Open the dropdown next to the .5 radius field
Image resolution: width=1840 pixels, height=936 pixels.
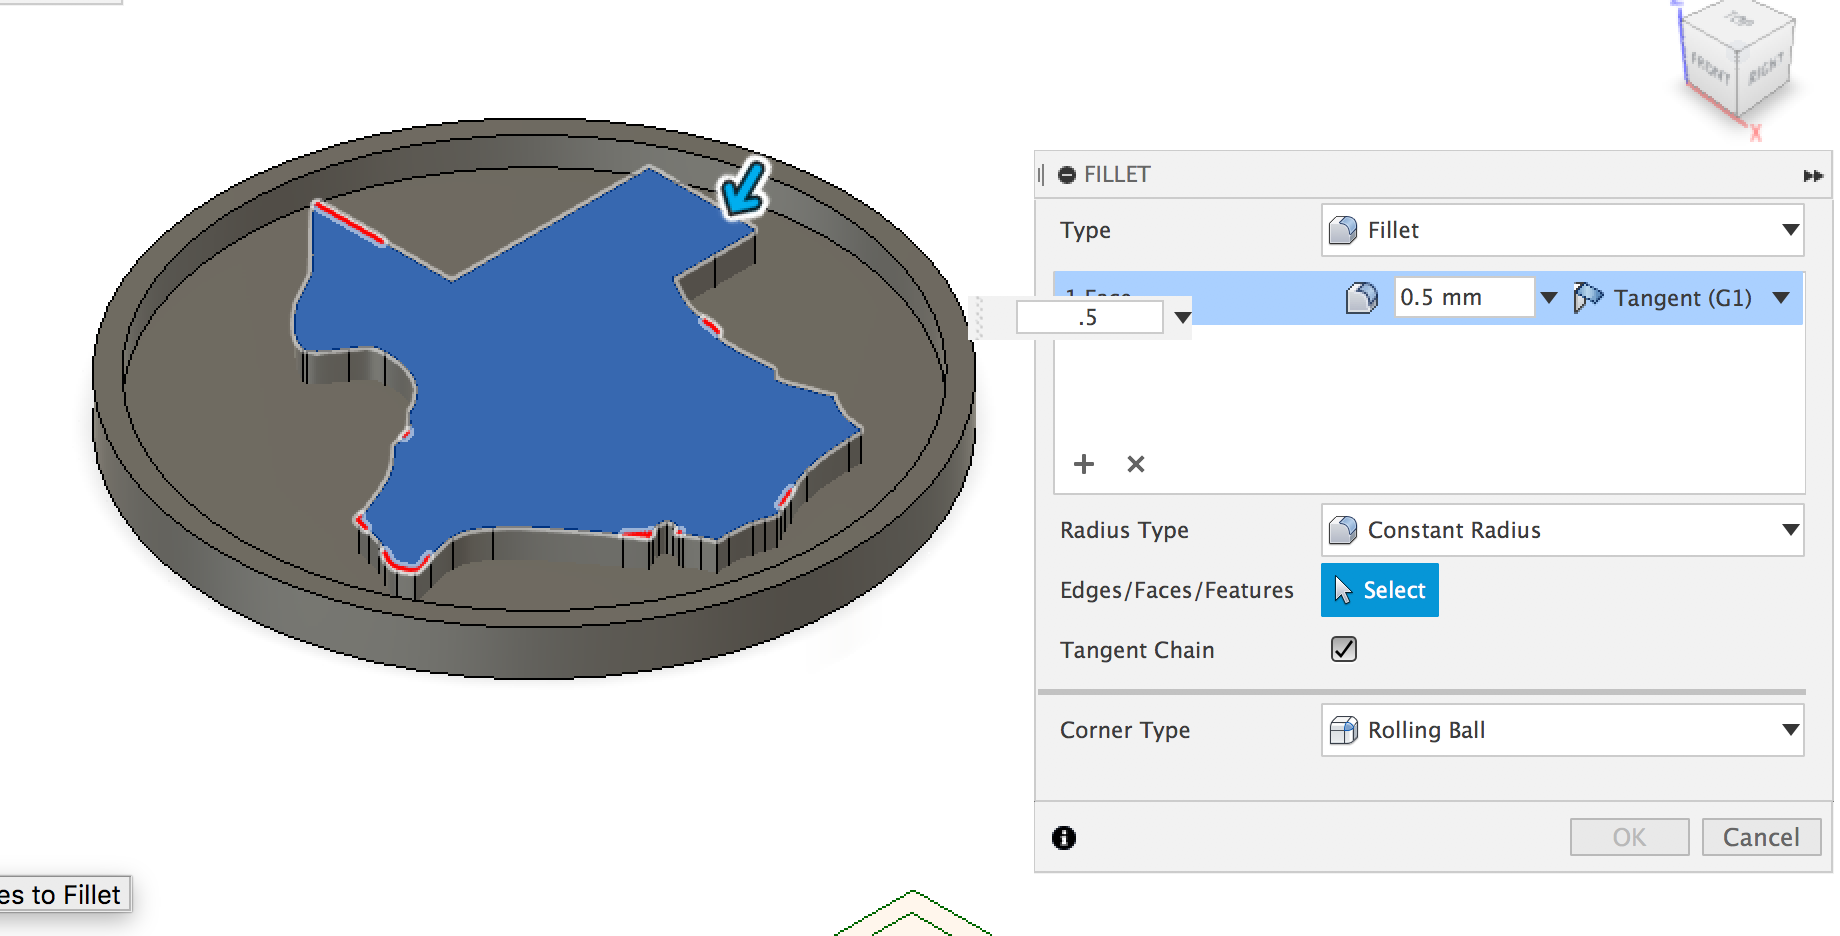(x=1182, y=317)
